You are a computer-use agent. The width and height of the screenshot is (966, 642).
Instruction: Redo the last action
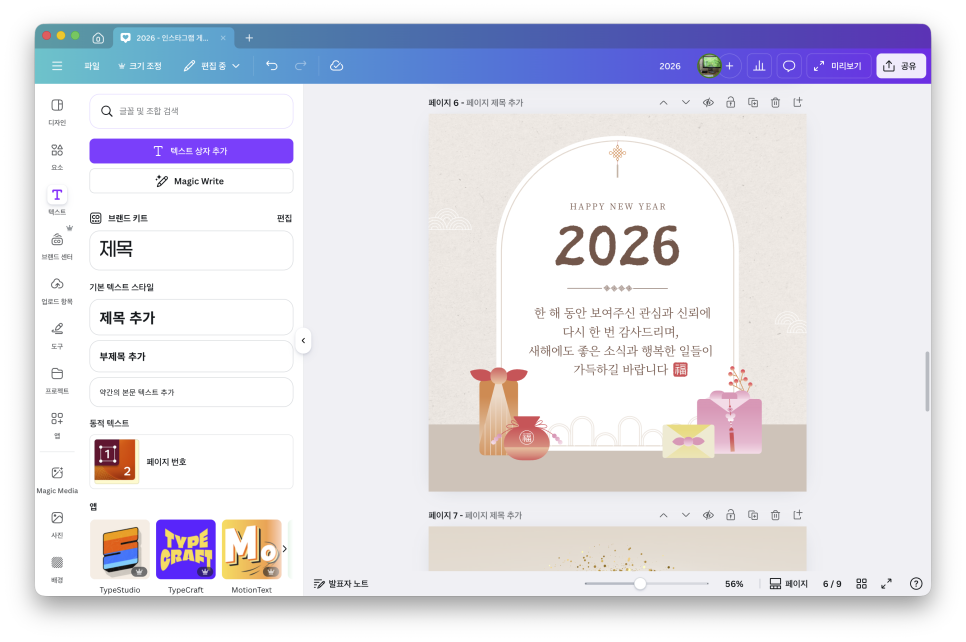point(301,66)
